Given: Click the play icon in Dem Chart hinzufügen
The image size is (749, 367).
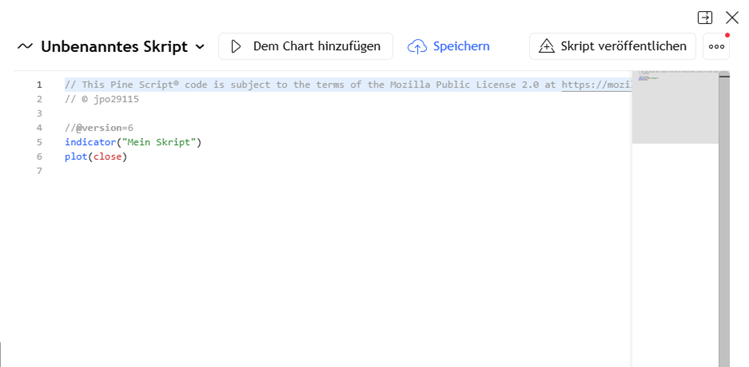Looking at the screenshot, I should (x=236, y=46).
